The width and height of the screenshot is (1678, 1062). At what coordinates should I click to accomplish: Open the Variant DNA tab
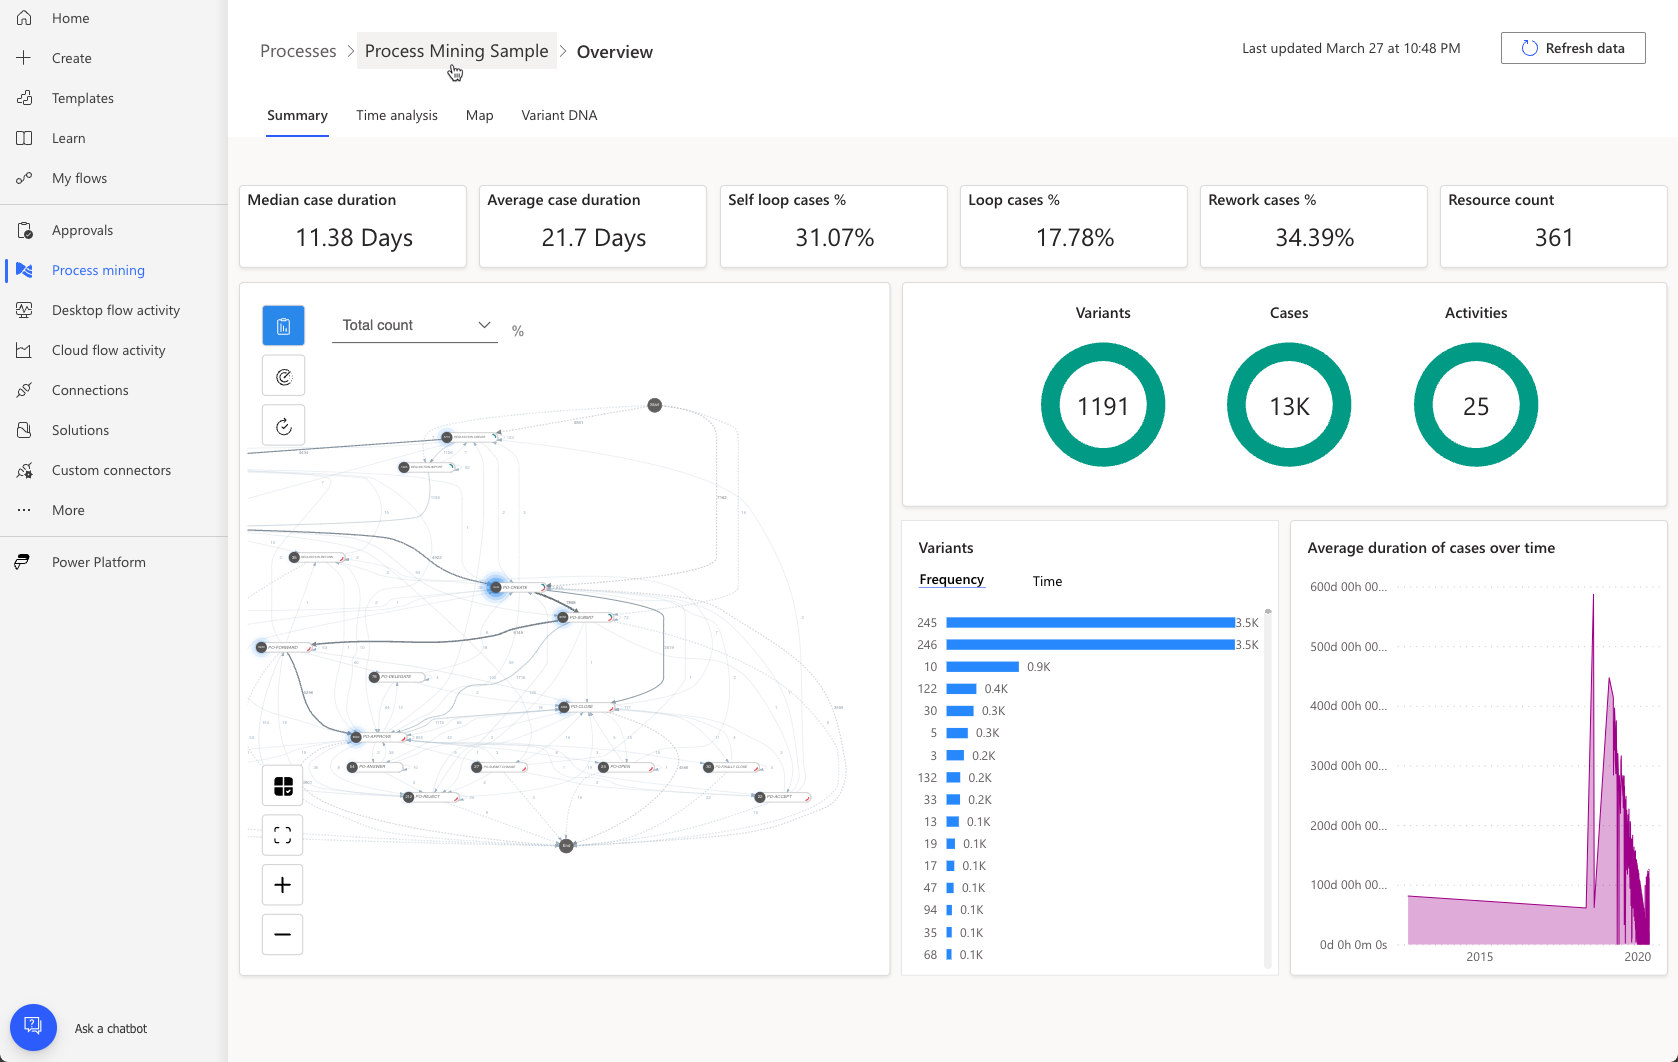click(x=558, y=115)
